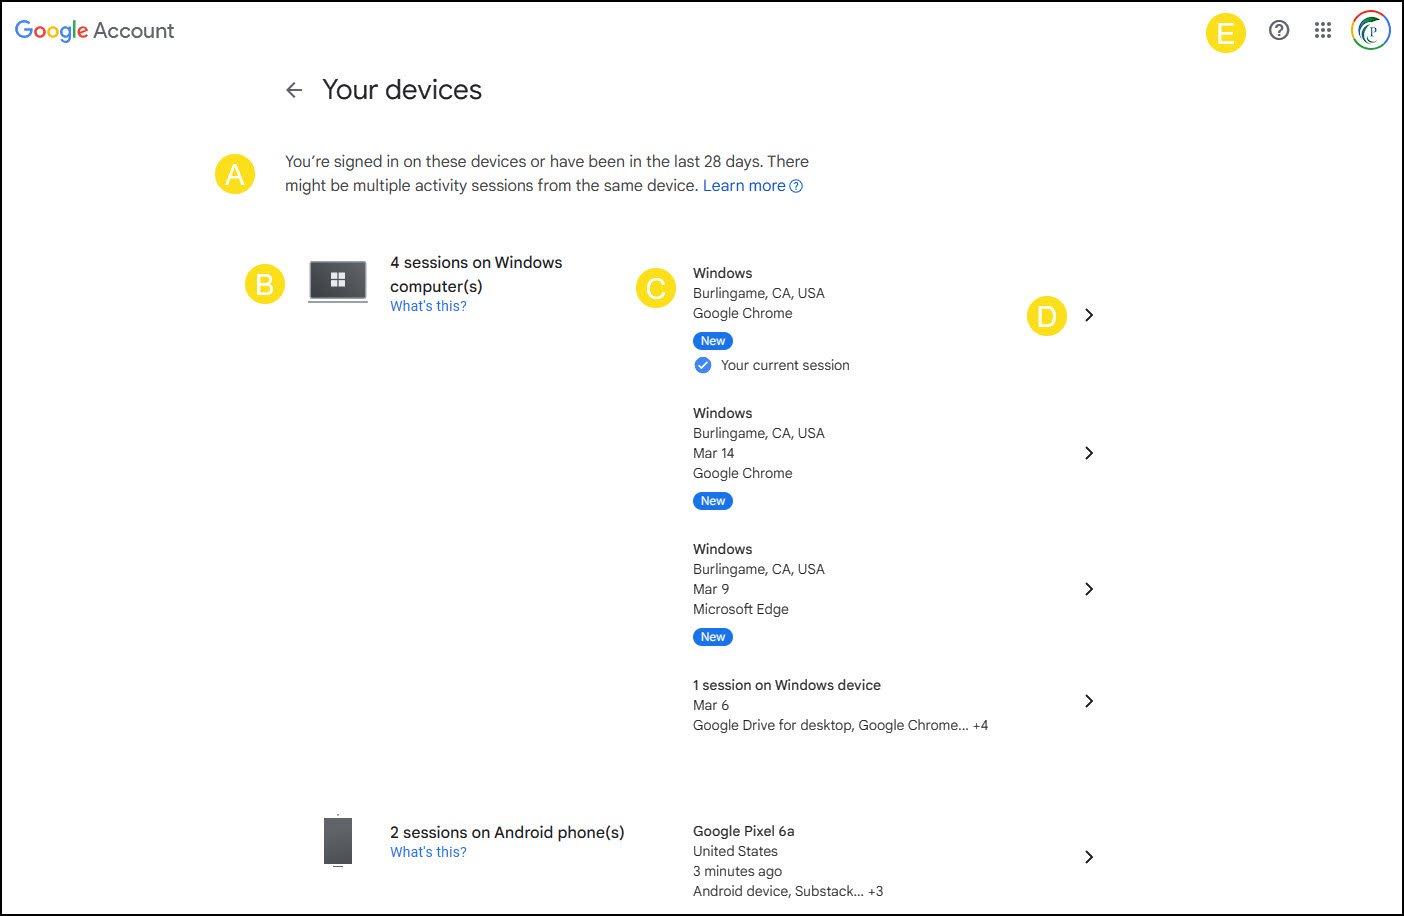
Task: Click the Windows logo device icon
Action: (x=337, y=280)
